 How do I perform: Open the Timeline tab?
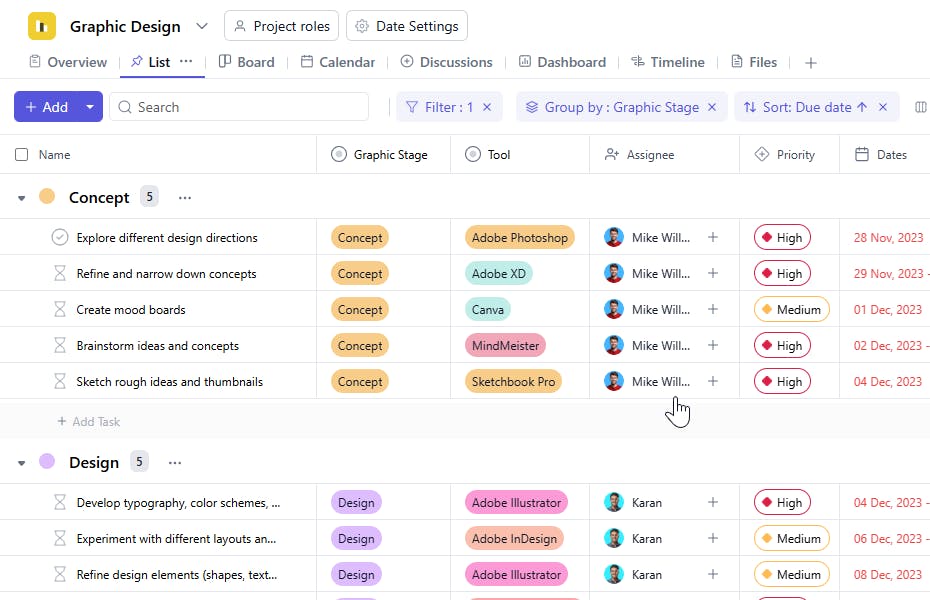point(667,62)
